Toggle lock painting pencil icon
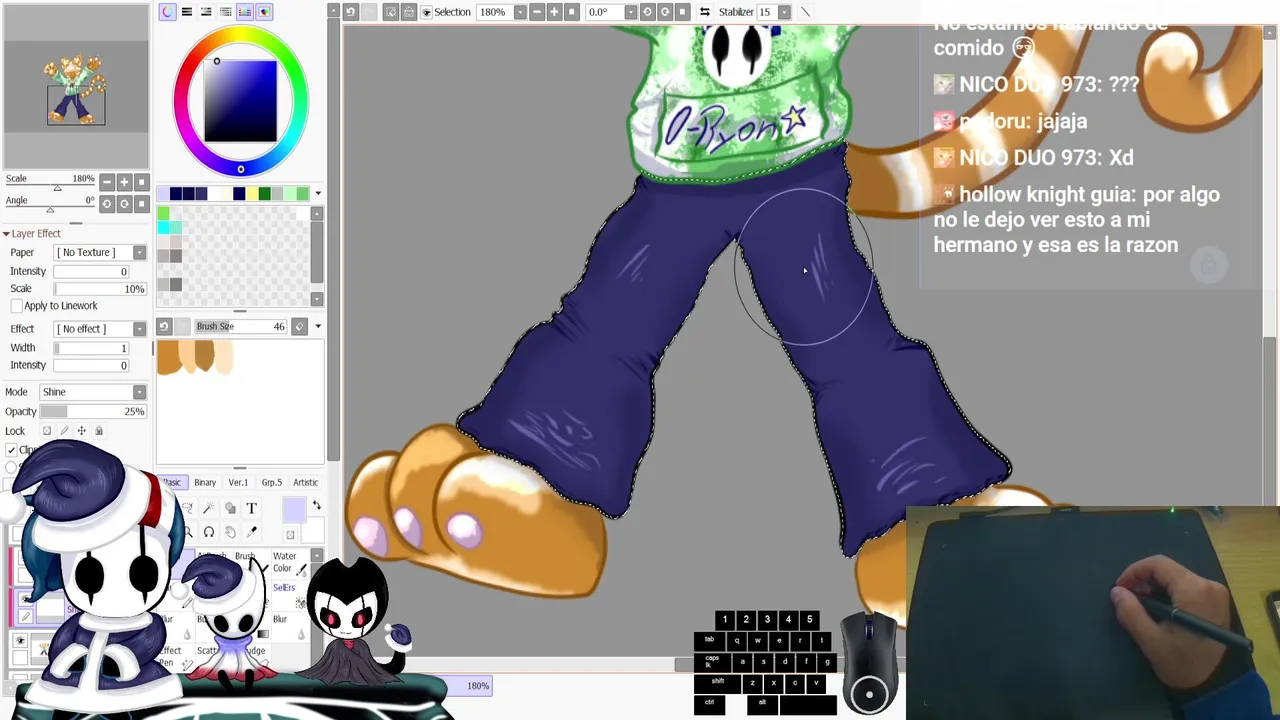 (x=65, y=431)
